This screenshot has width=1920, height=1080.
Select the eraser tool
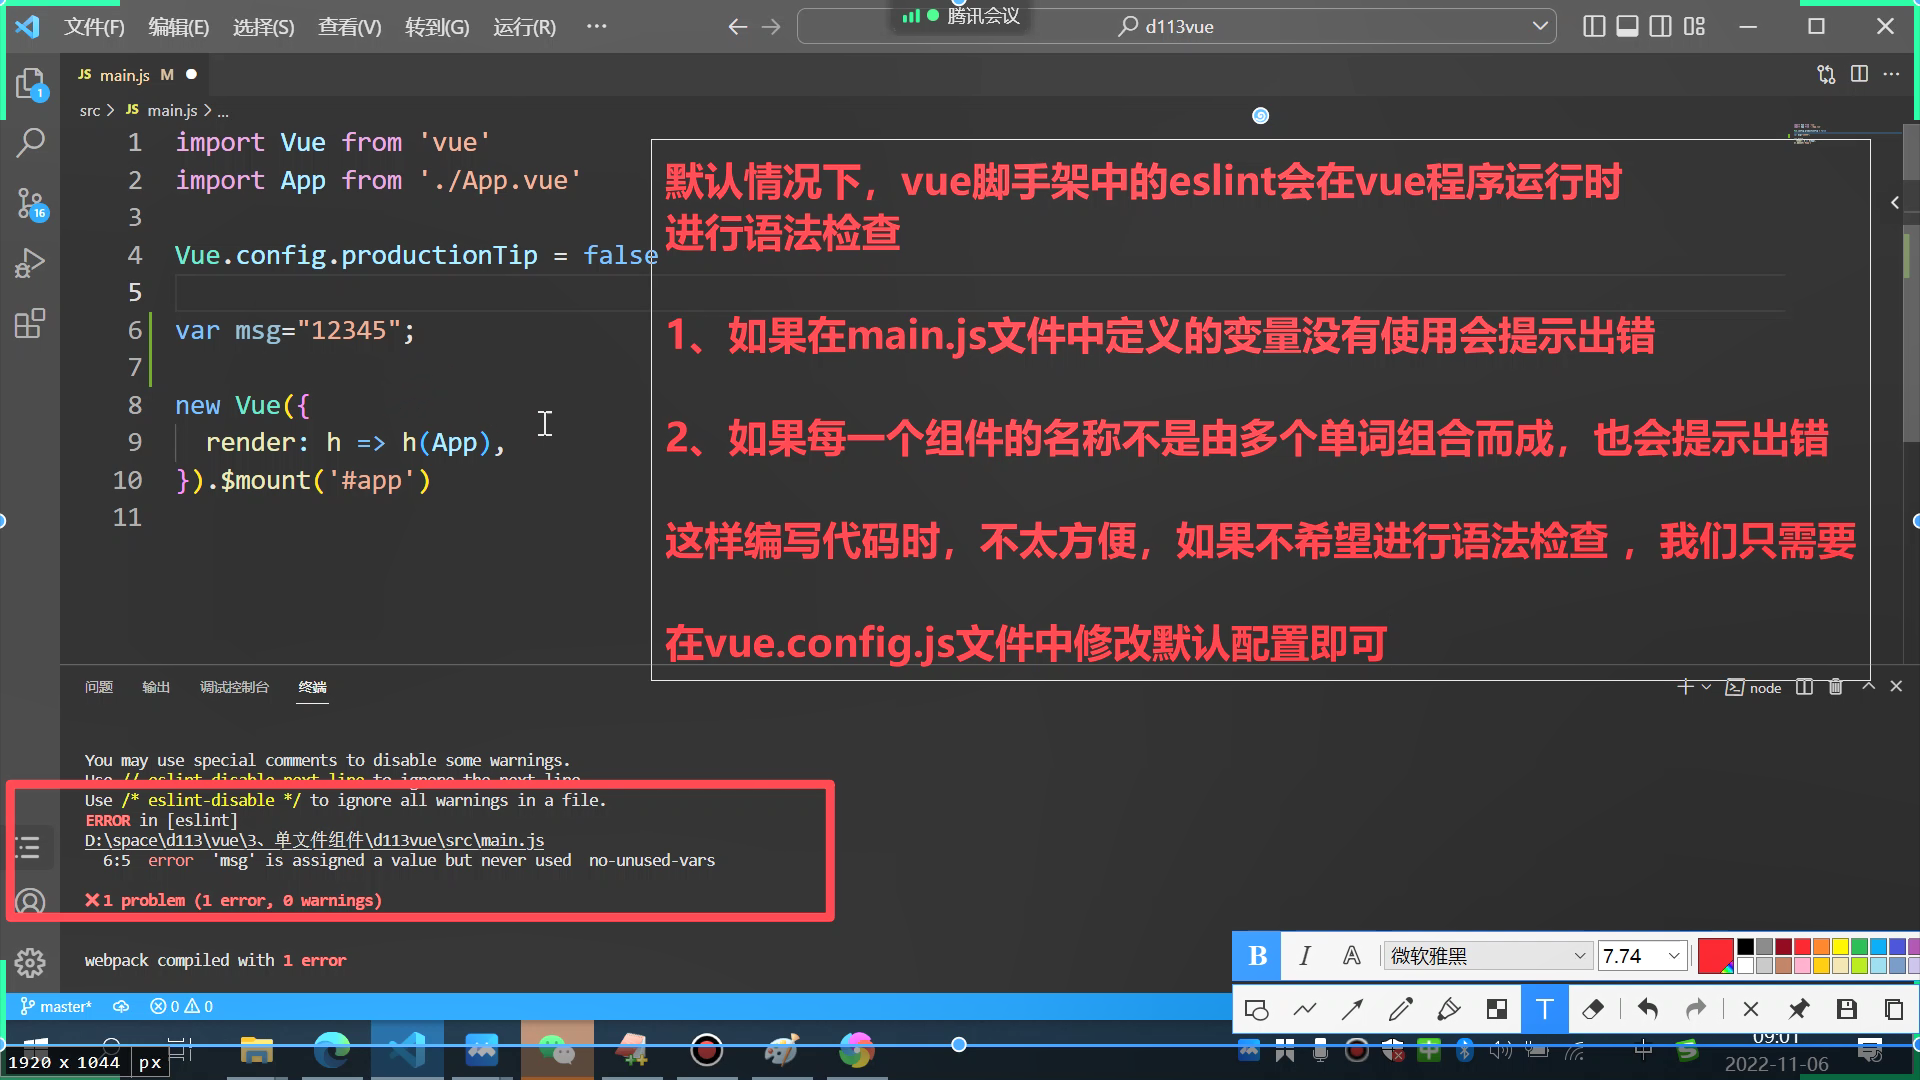1594,1009
